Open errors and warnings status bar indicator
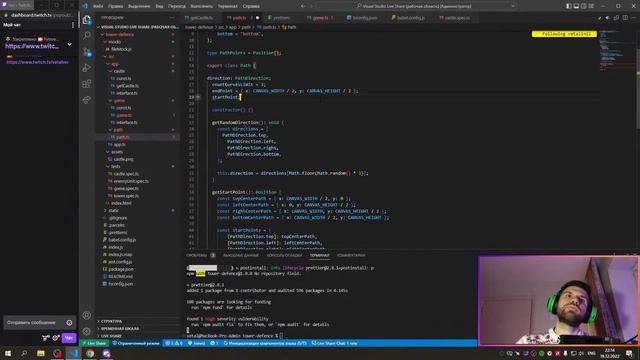The height and width of the screenshot is (360, 640). (174, 343)
